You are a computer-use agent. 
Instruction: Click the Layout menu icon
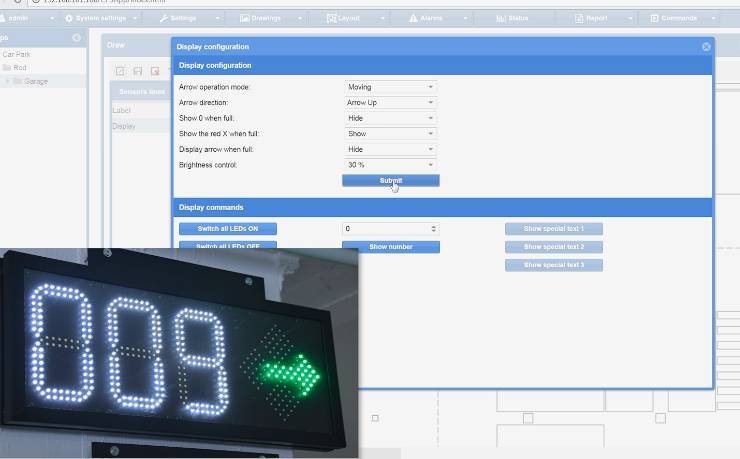click(330, 18)
